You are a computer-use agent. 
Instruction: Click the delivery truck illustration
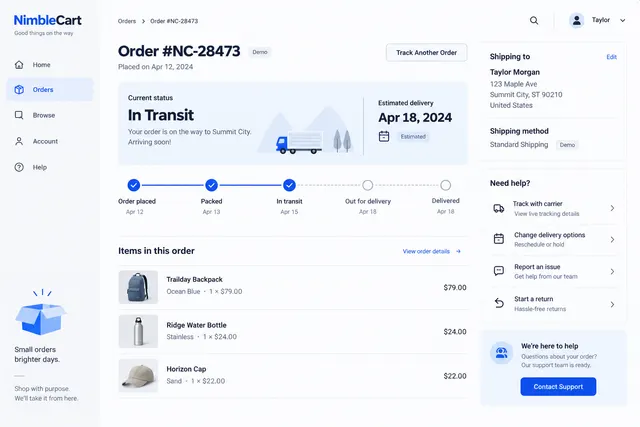(x=299, y=143)
